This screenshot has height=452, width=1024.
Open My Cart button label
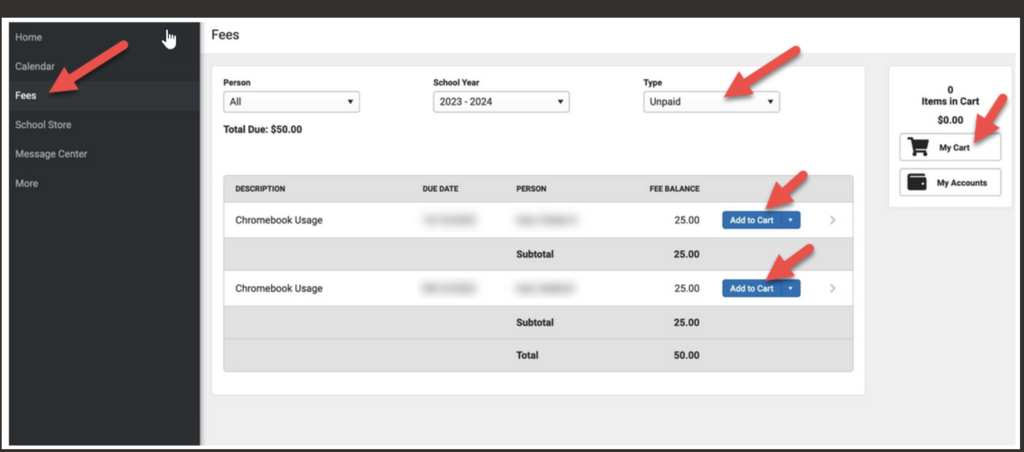tap(954, 148)
